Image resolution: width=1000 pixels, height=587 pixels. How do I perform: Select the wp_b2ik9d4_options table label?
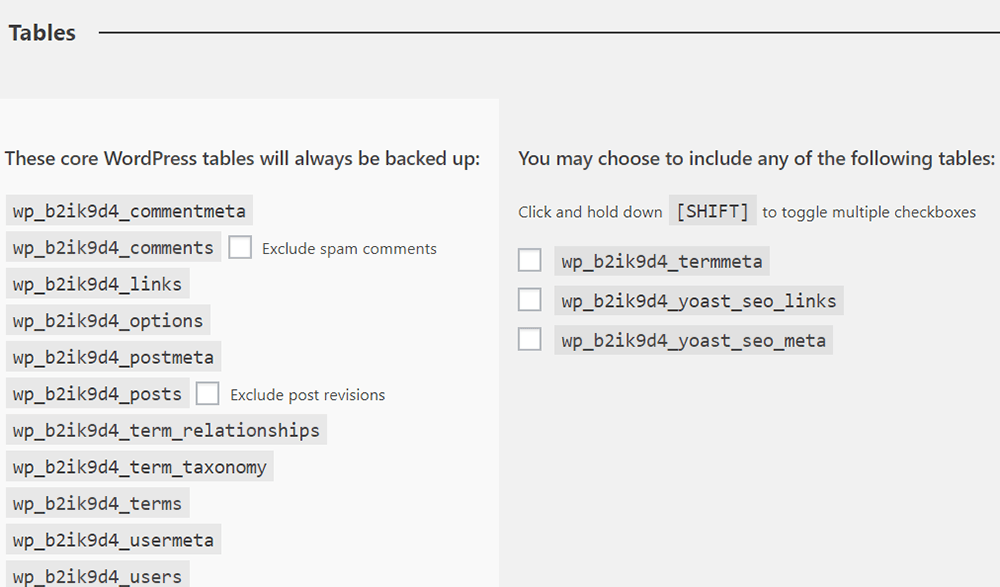108,321
